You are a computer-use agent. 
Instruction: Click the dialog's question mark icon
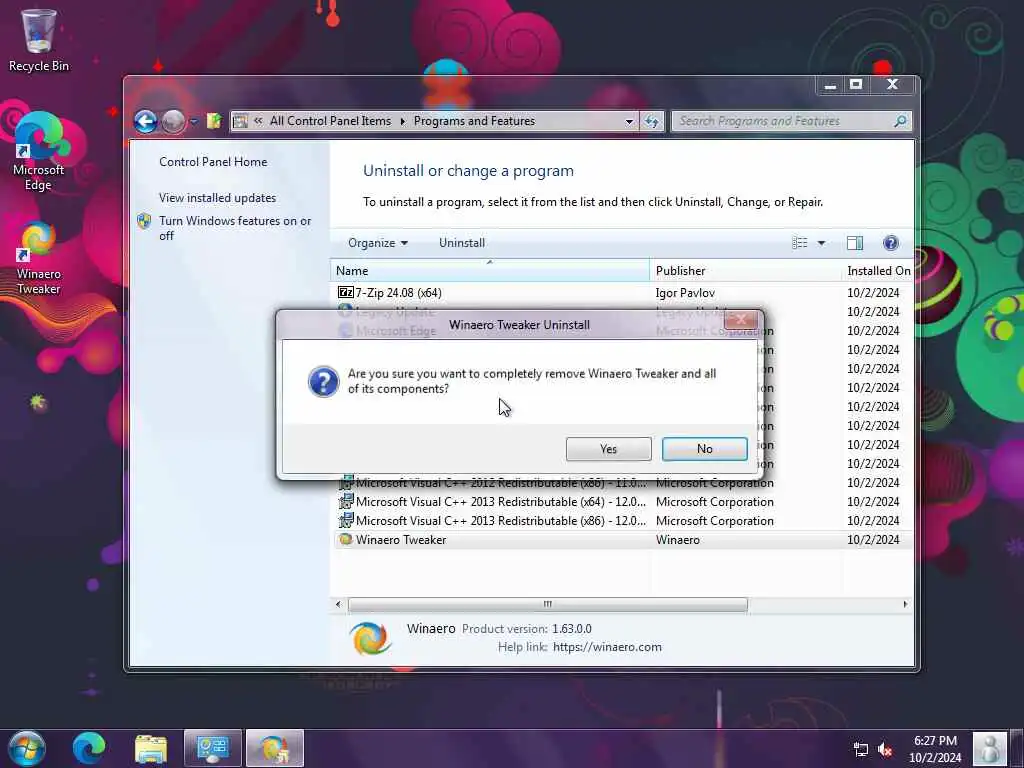point(323,381)
